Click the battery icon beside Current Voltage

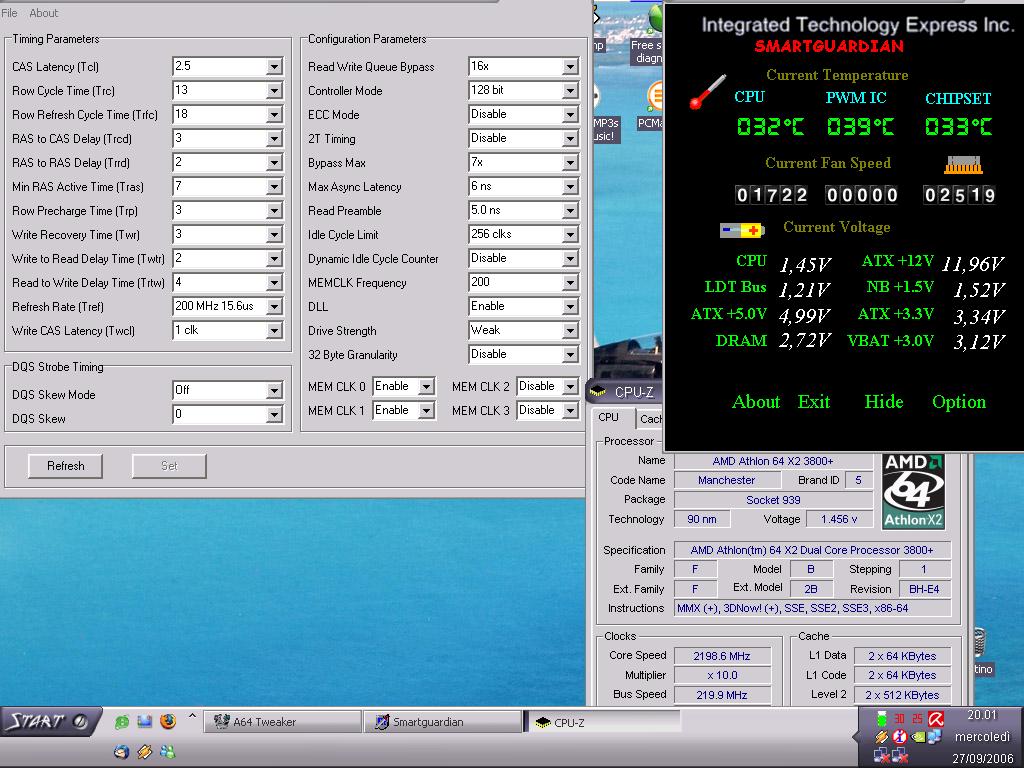741,230
